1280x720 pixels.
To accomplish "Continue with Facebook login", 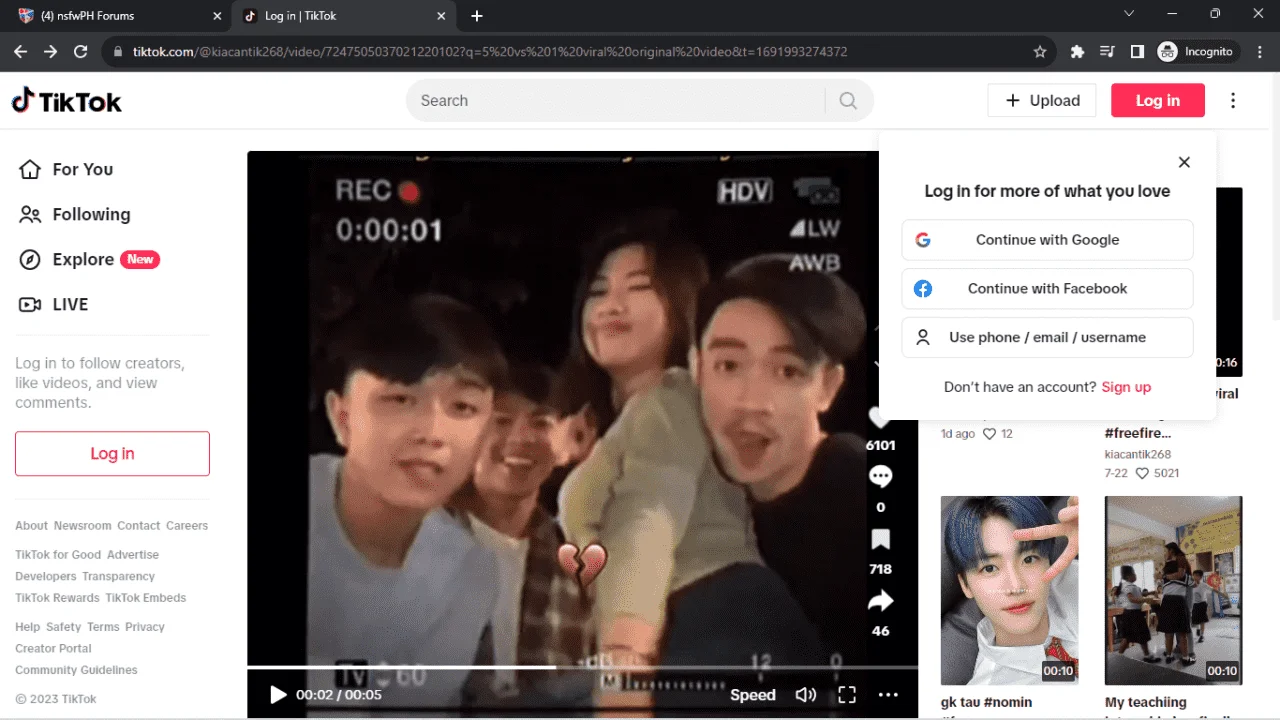I will [x=1047, y=289].
